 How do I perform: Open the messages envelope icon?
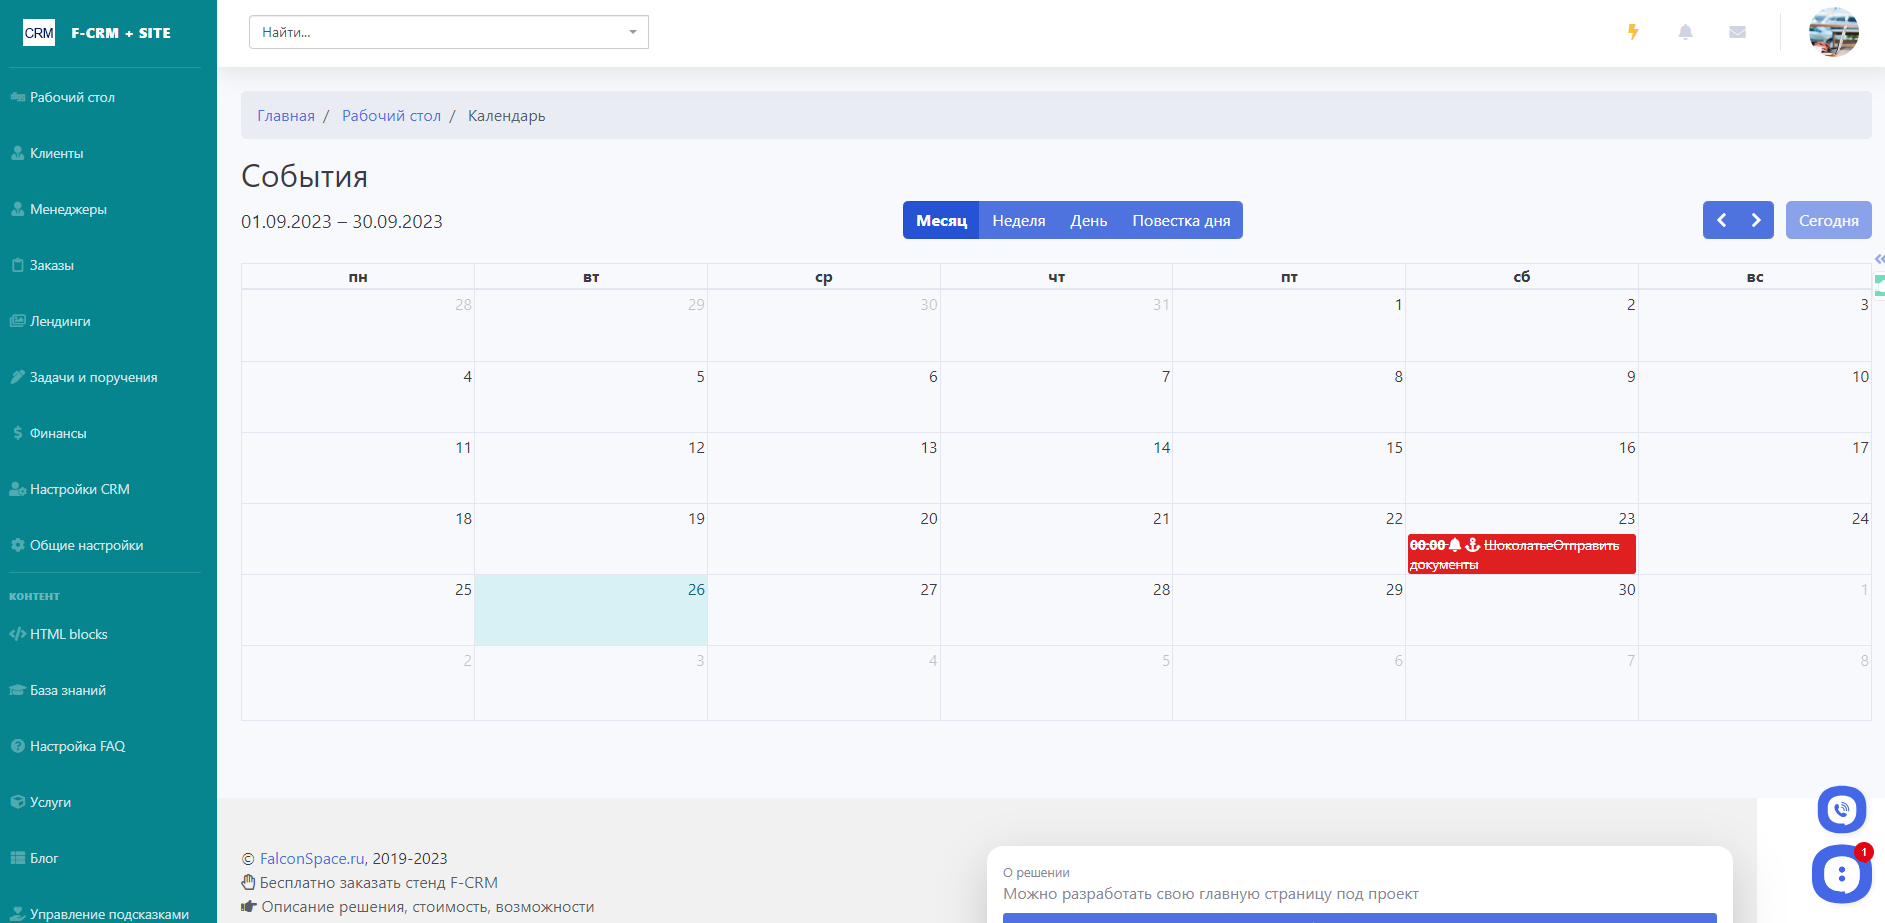[1737, 32]
